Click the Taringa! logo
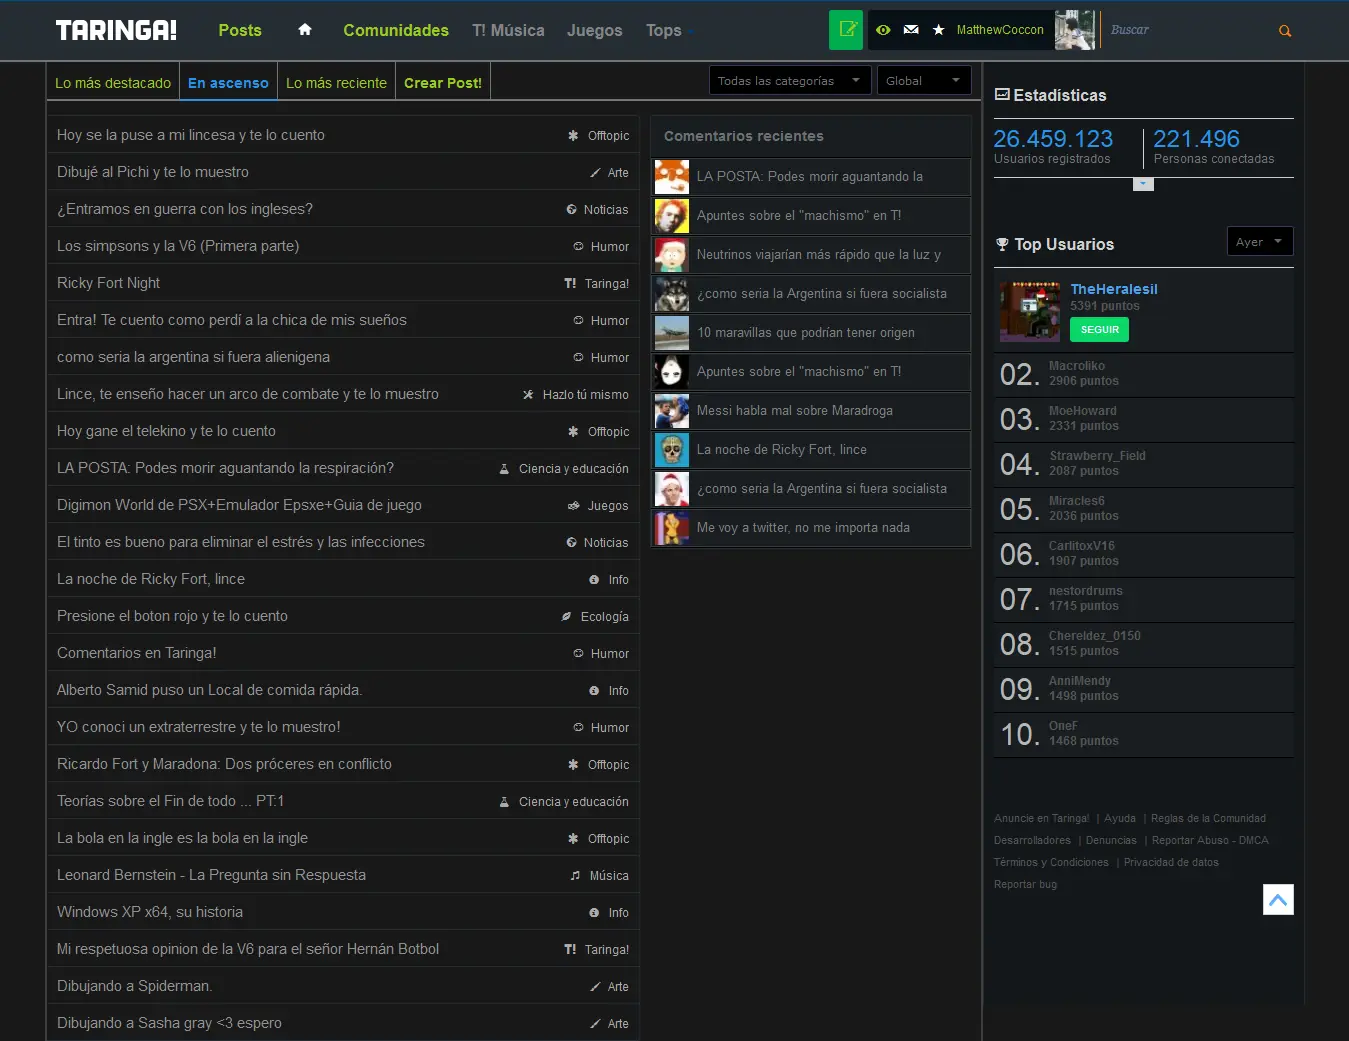Image resolution: width=1349 pixels, height=1041 pixels. point(116,30)
